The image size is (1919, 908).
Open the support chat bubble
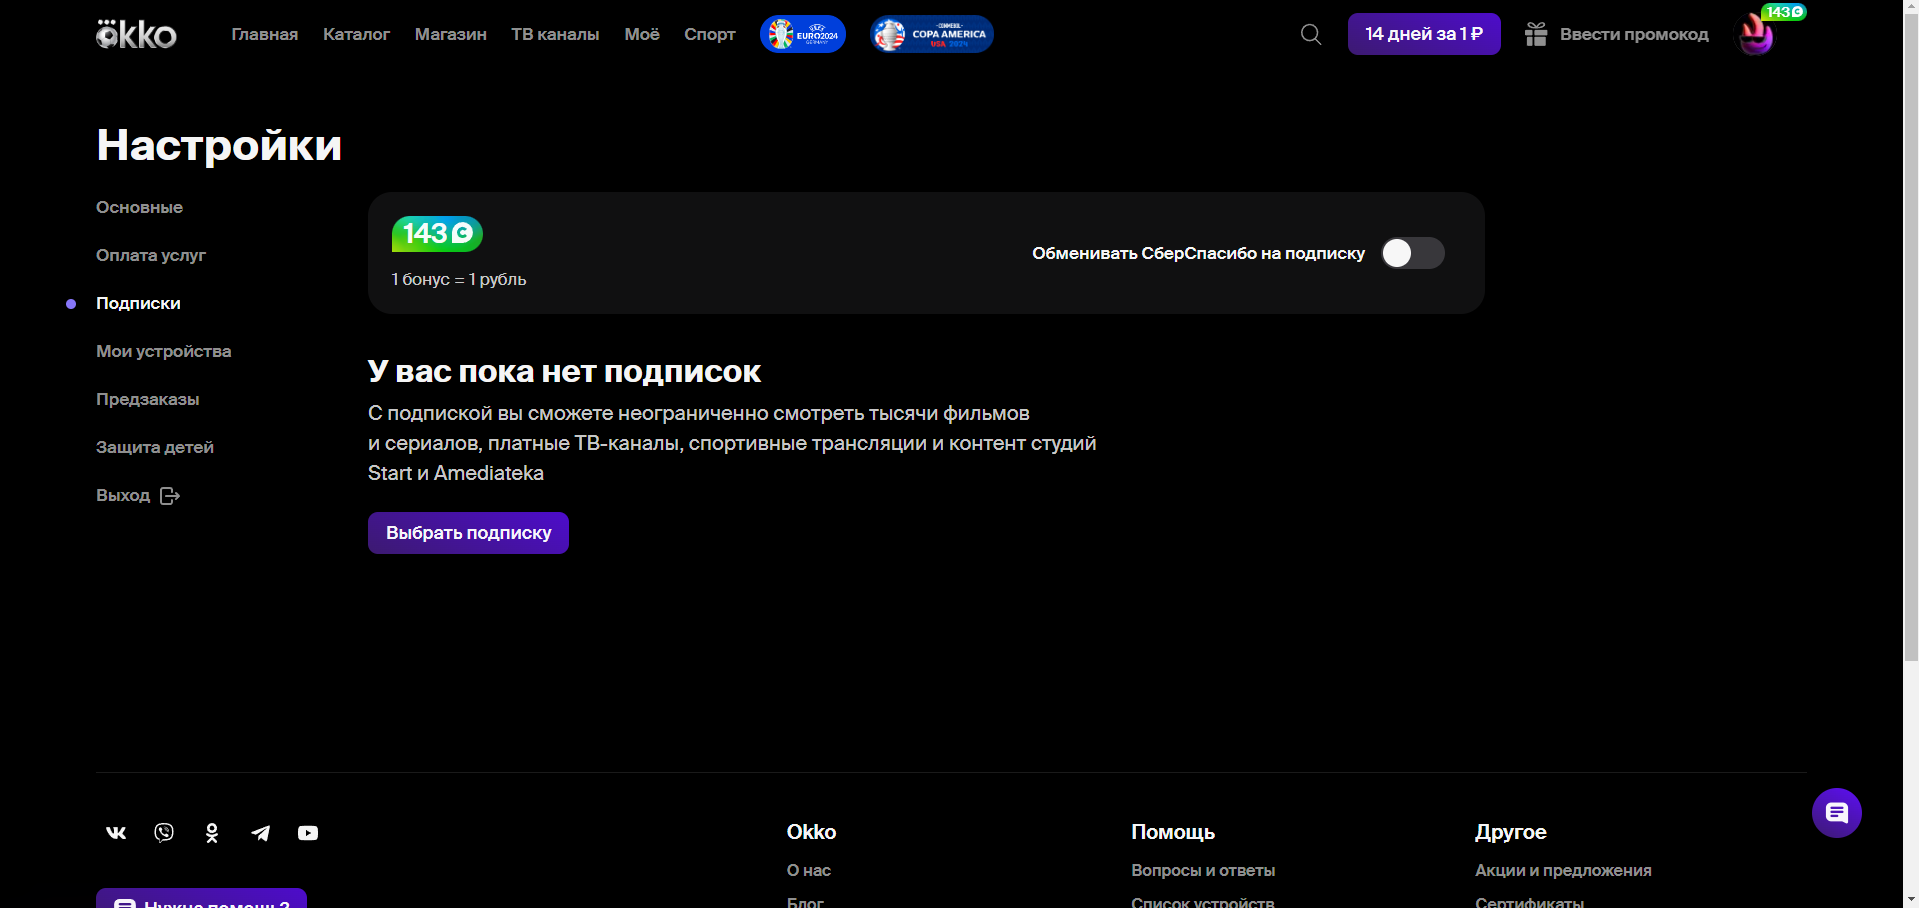pos(1837,813)
